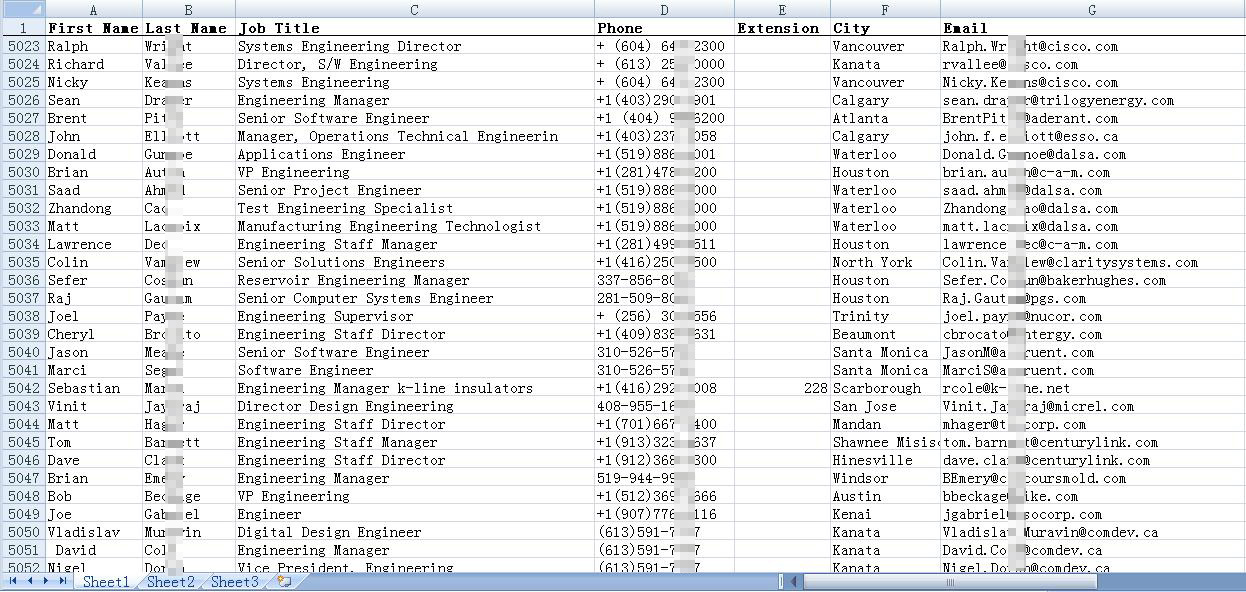
Task: Select all cells with corner button
Action: pyautogui.click(x=22, y=10)
